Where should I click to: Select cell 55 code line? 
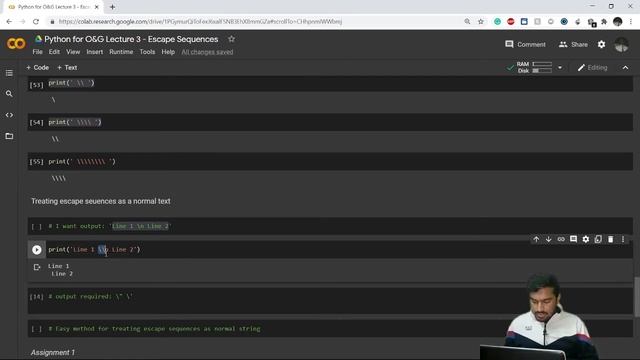coord(82,162)
